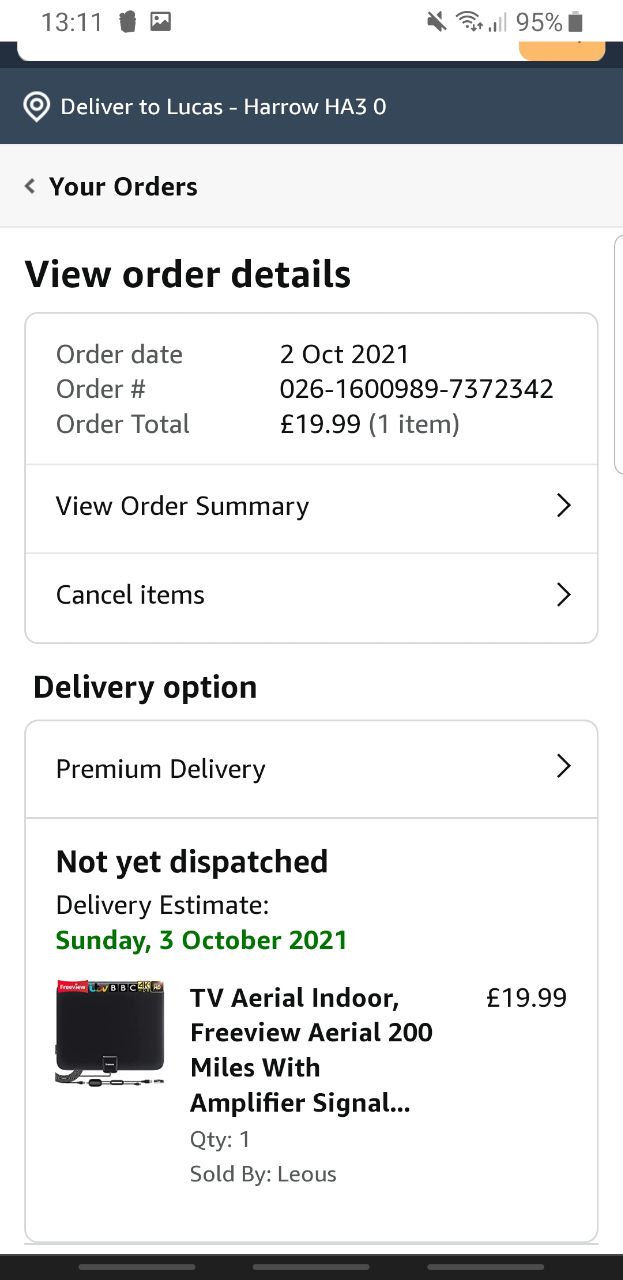The height and width of the screenshot is (1280, 623).
Task: Choose the Cancel items entry
Action: (x=130, y=595)
